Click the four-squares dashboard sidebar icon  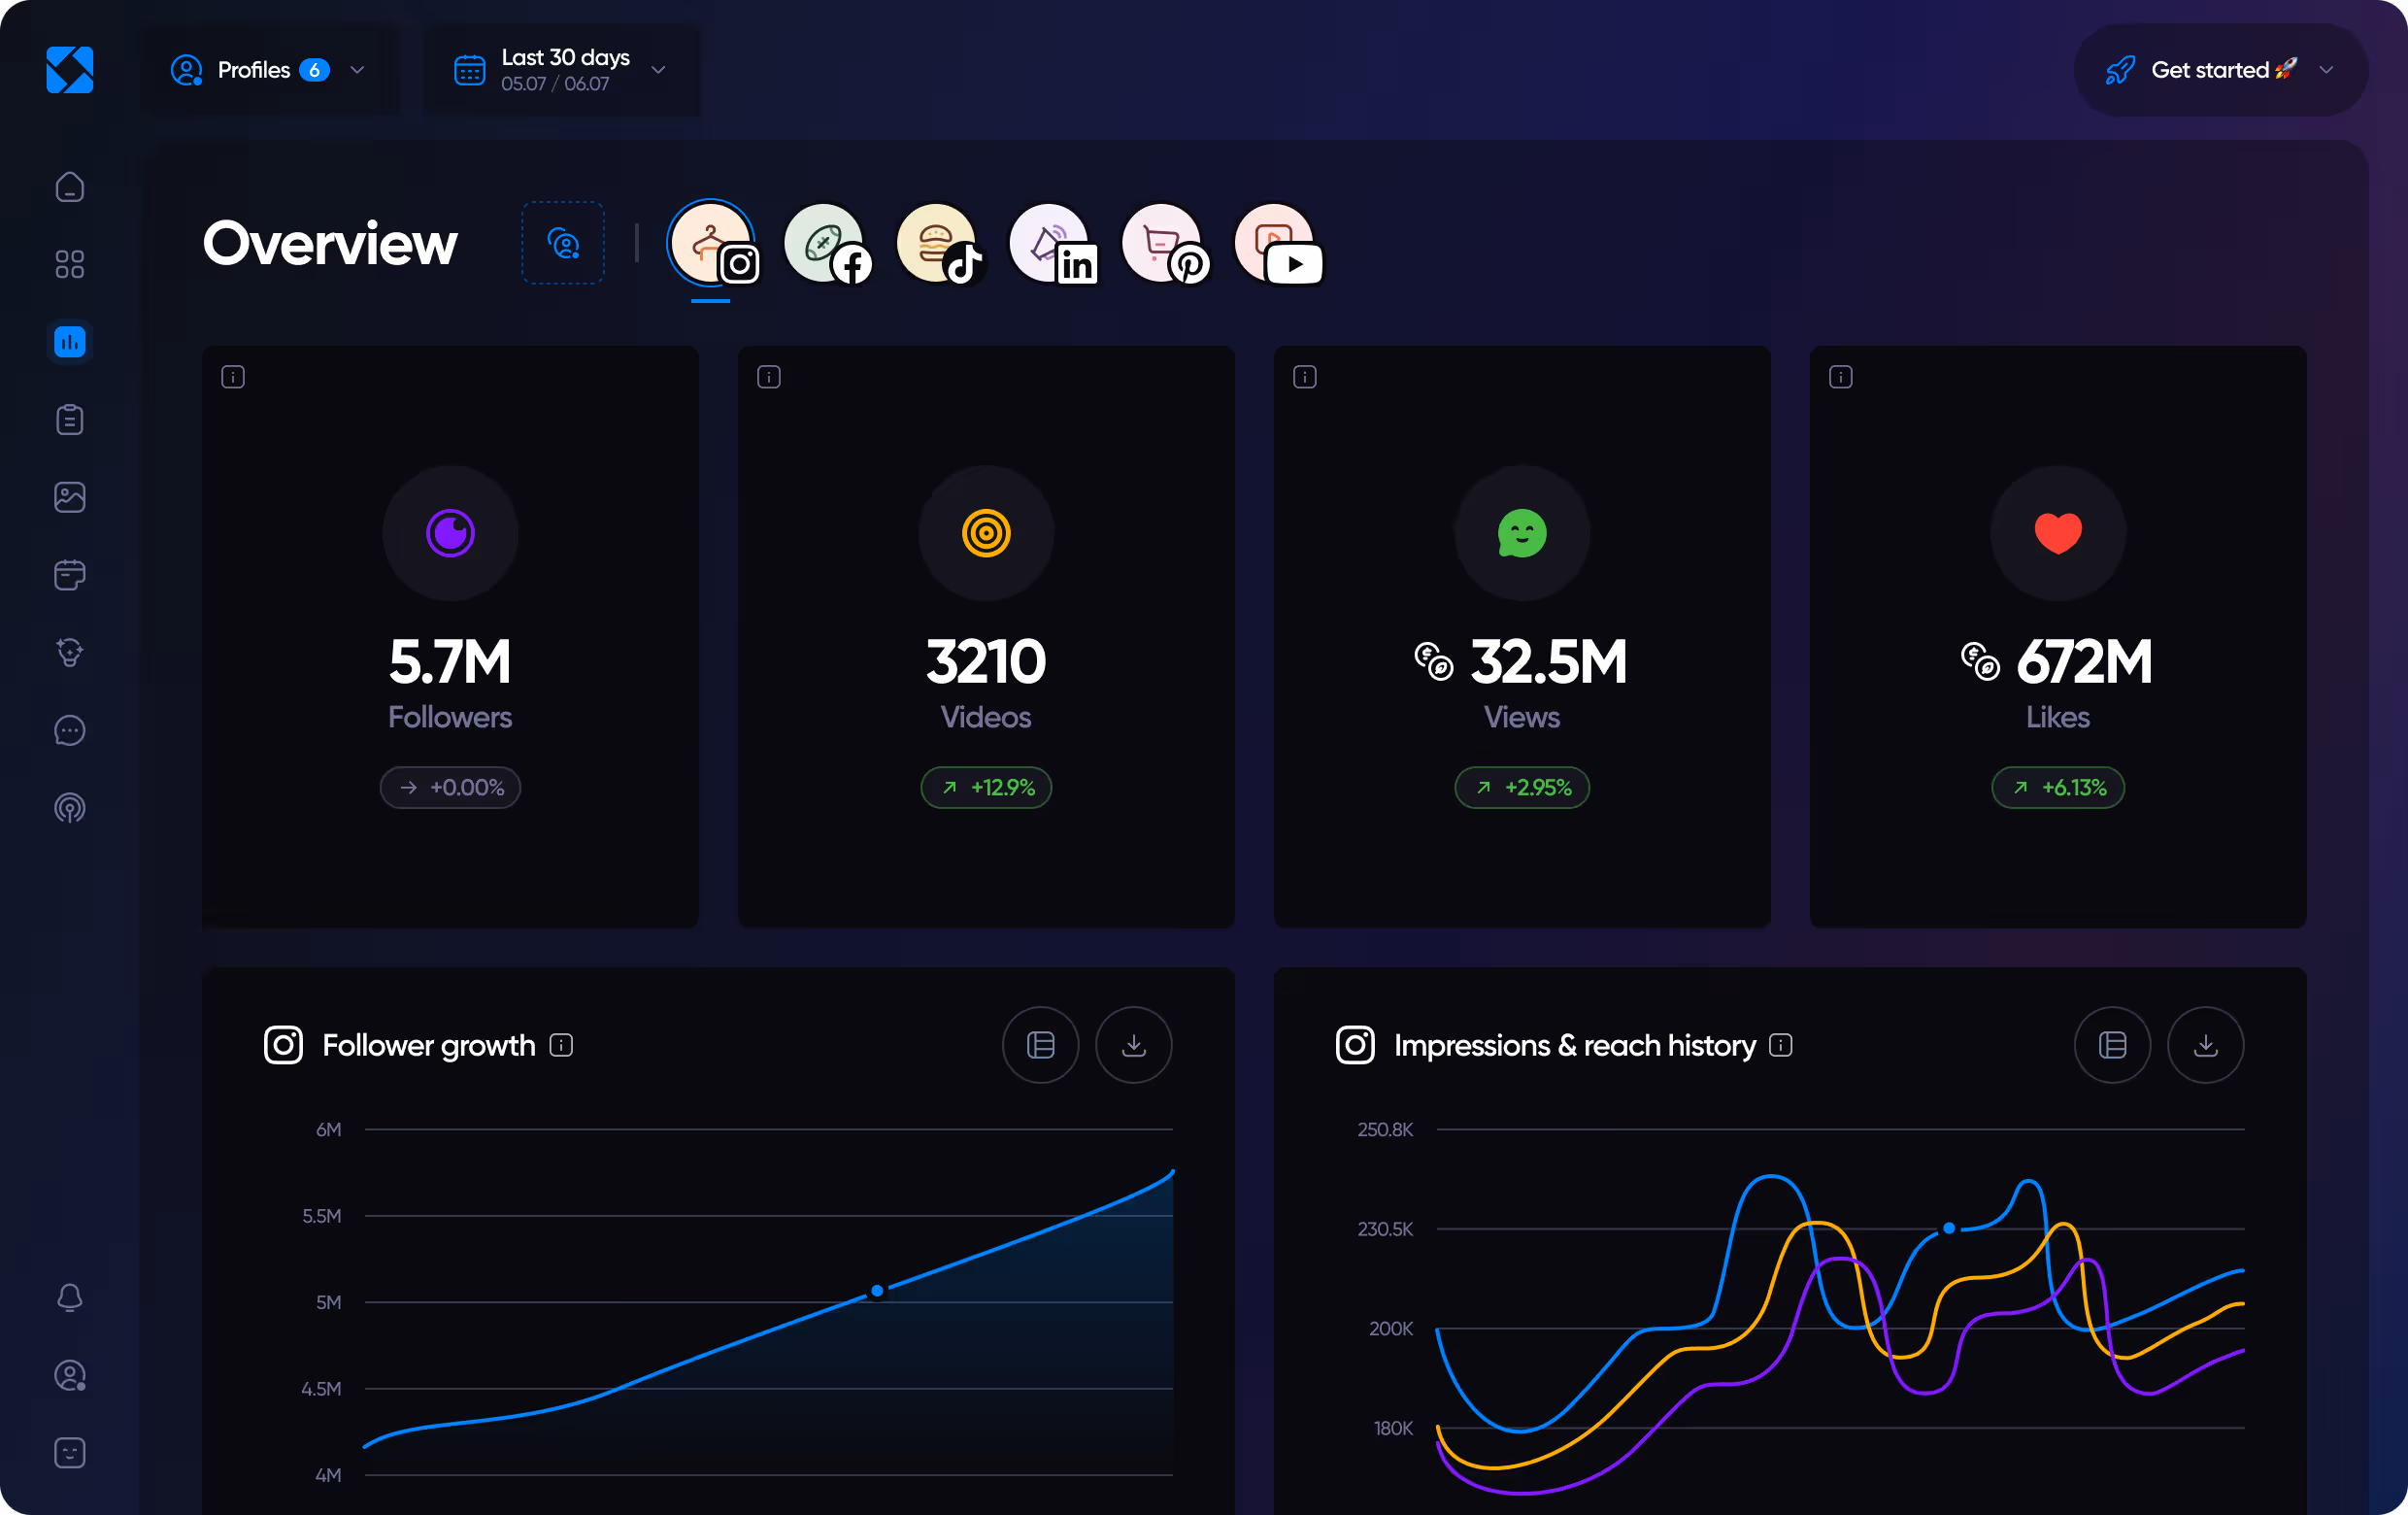click(70, 264)
